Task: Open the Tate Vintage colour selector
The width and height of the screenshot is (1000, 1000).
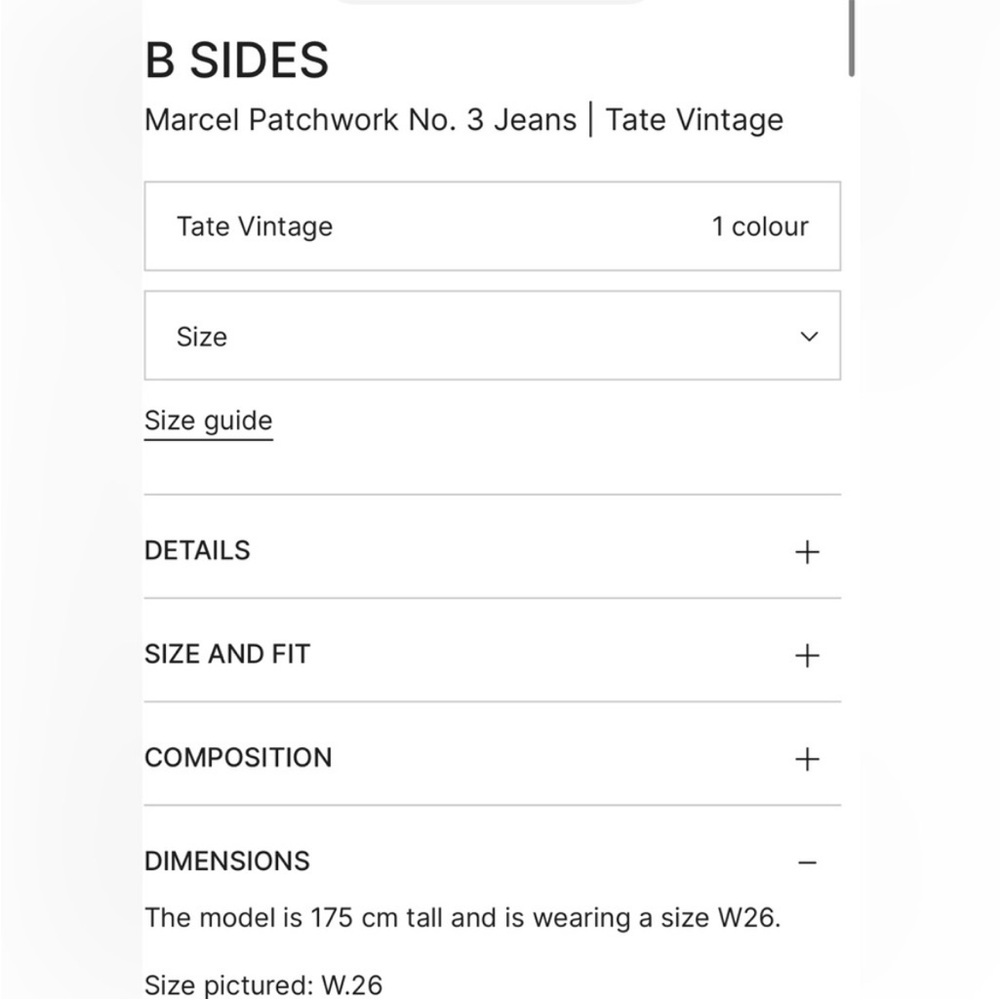Action: coord(492,226)
